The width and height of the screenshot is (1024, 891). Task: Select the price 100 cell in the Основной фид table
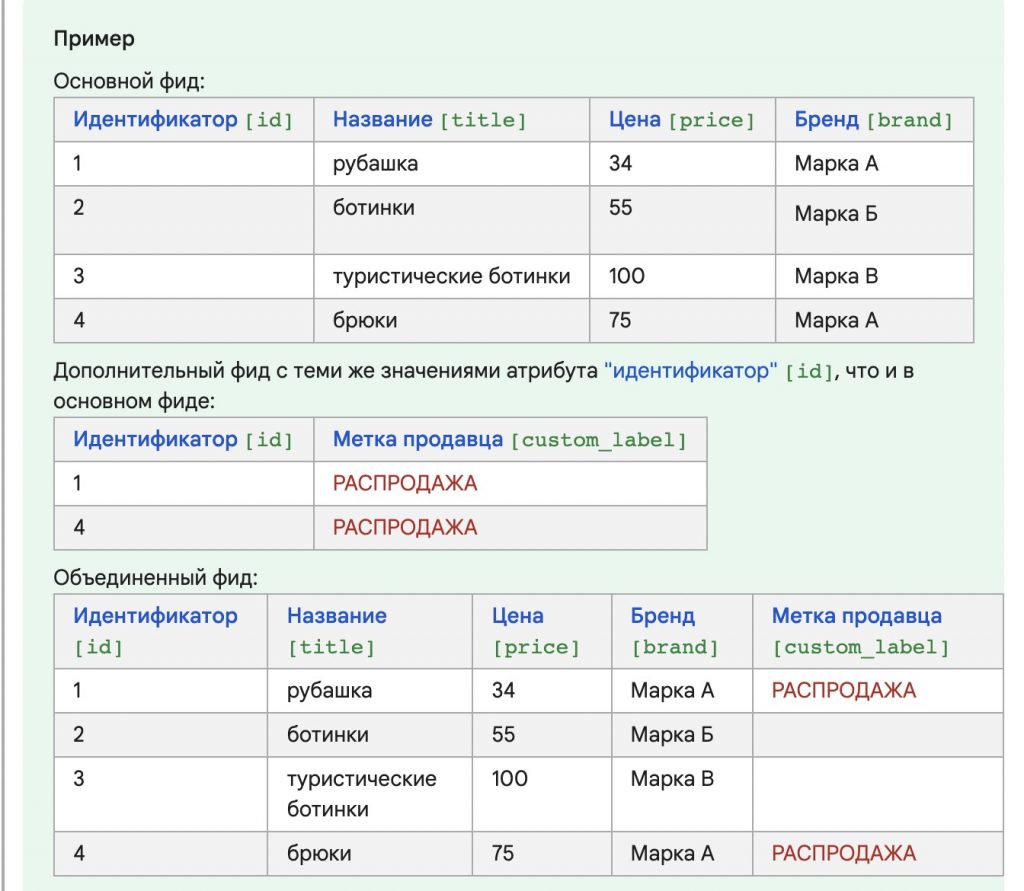(682, 276)
